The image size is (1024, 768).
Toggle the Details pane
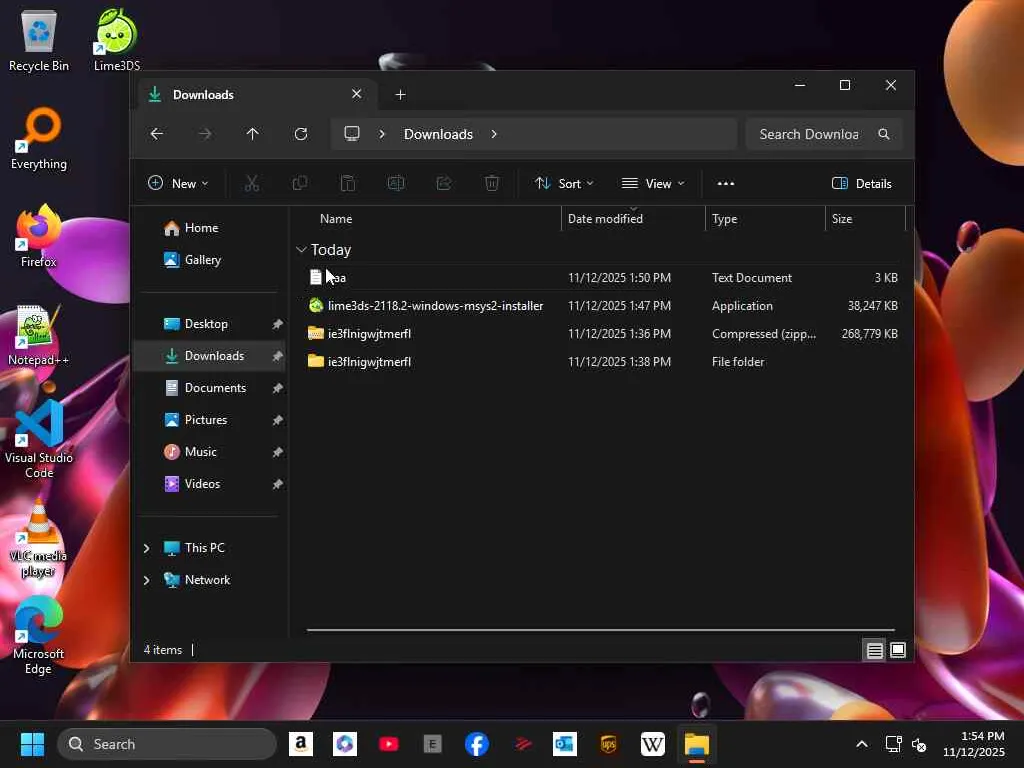click(x=861, y=184)
